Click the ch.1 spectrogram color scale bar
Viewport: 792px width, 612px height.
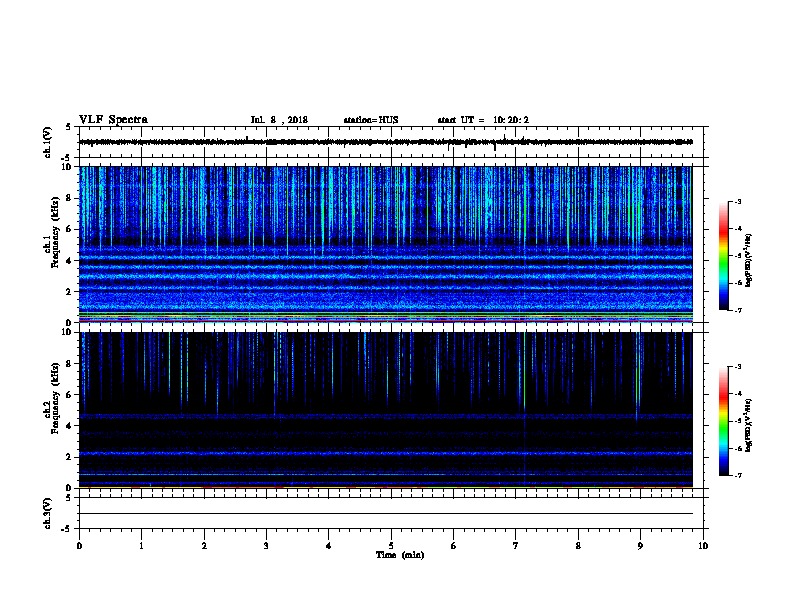point(724,256)
